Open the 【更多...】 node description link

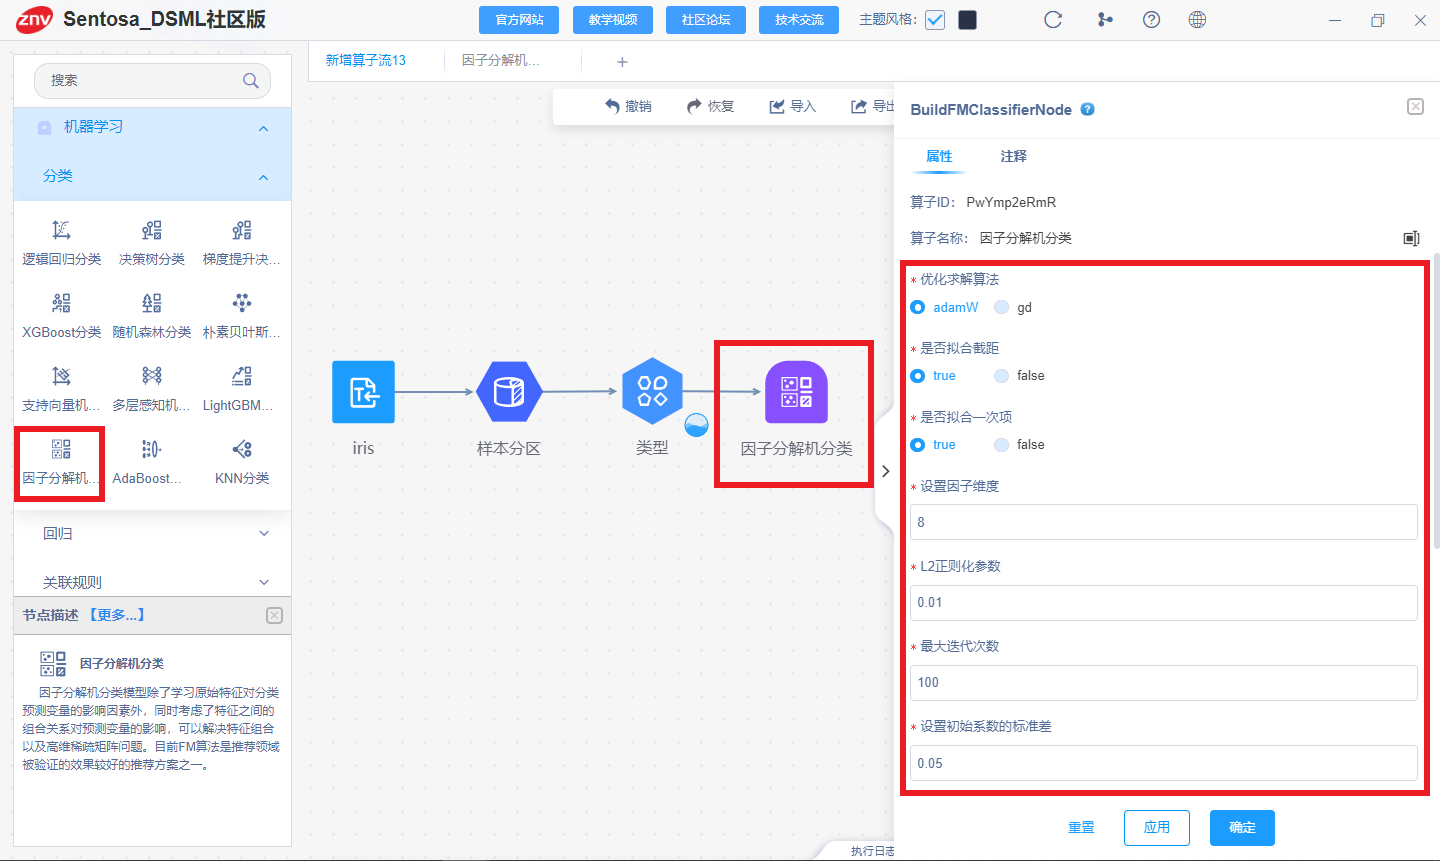[x=117, y=615]
